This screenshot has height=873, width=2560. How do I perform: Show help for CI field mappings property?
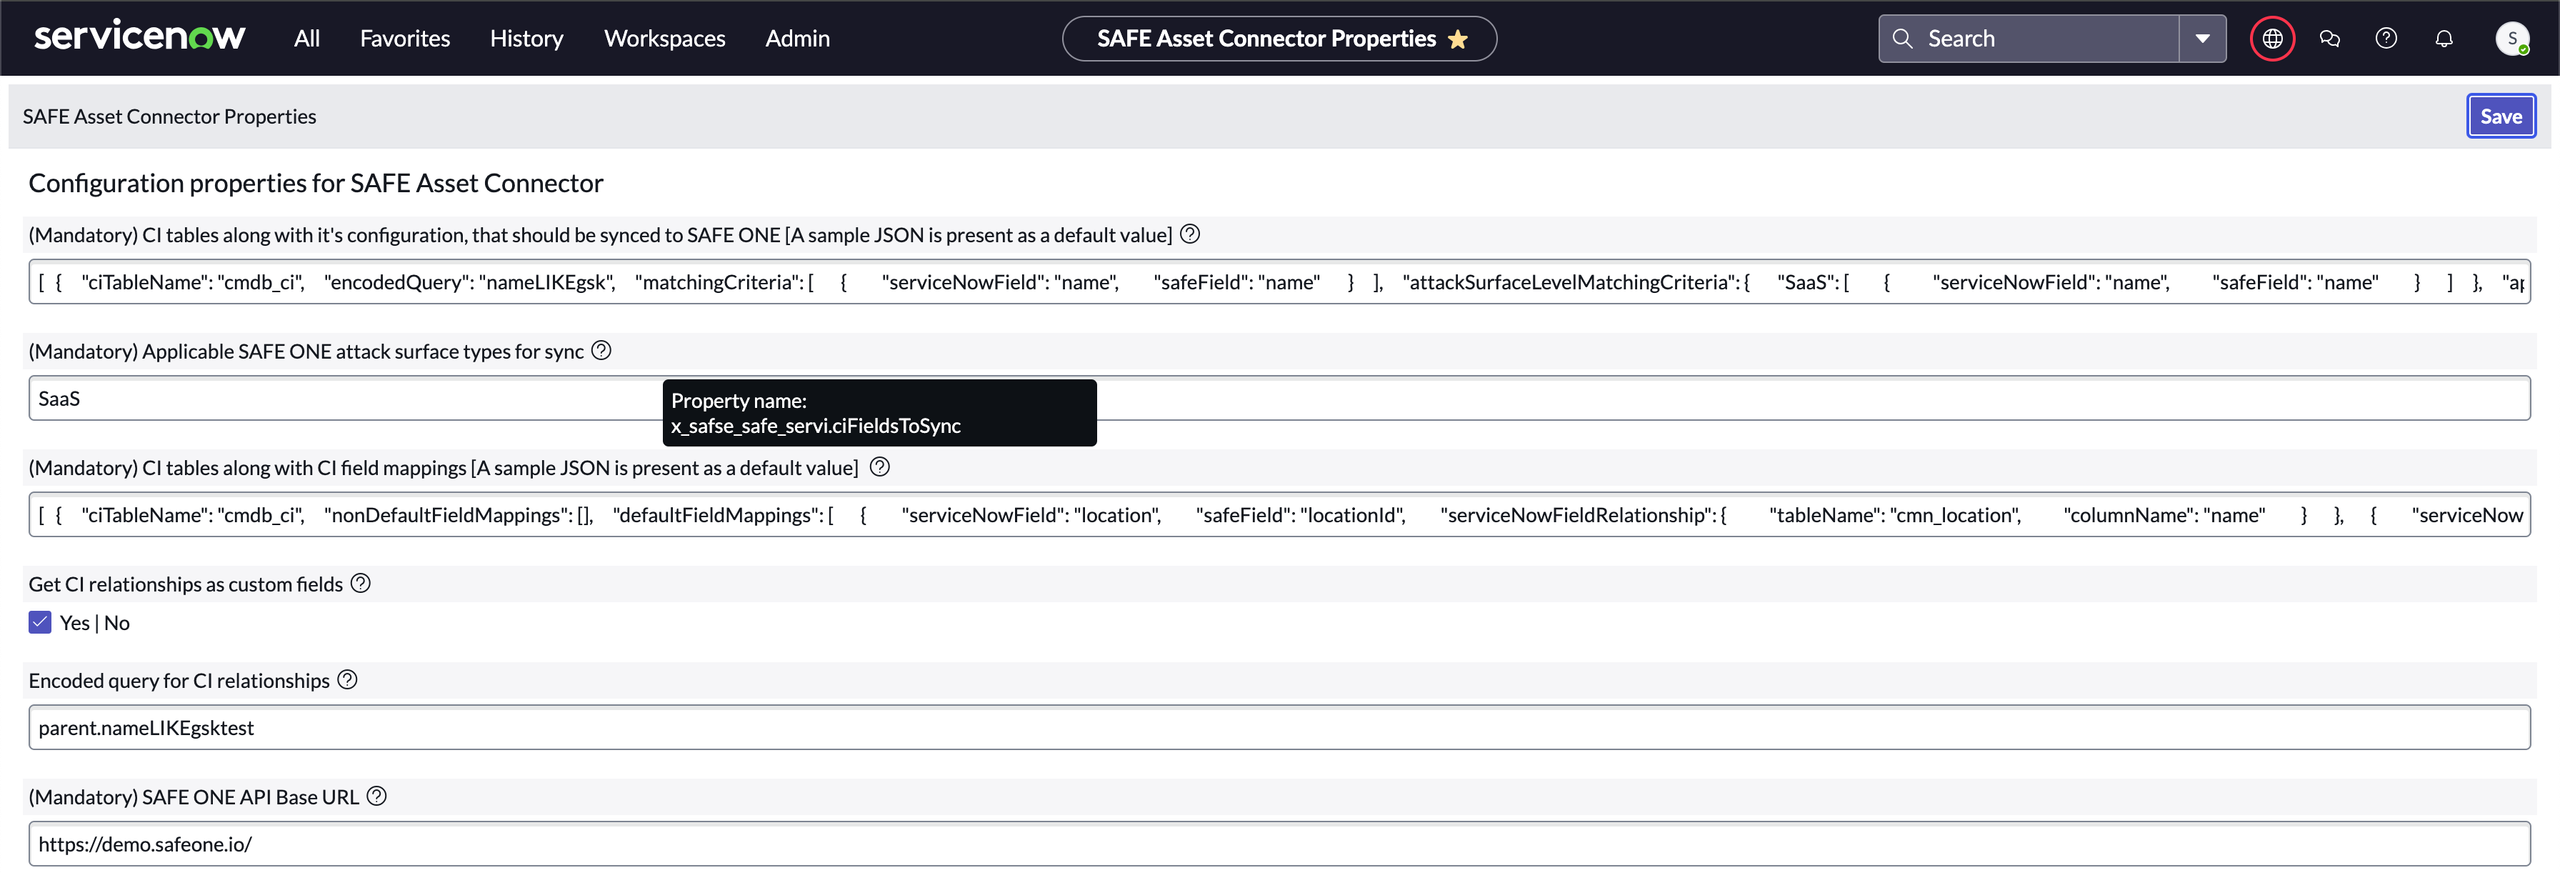point(880,467)
